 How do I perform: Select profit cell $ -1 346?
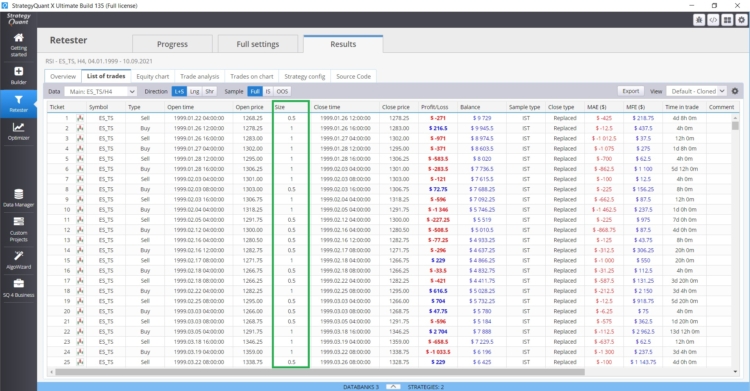[438, 210]
